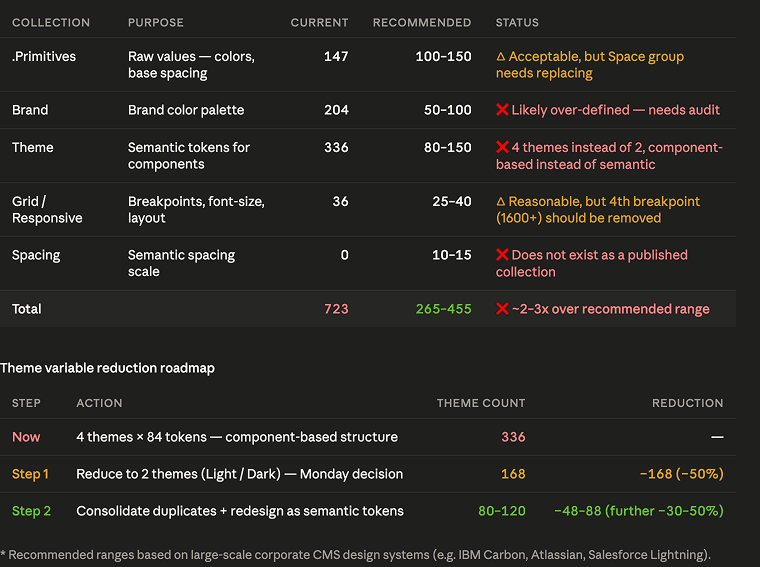Click the CURRENT column header

click(x=319, y=23)
